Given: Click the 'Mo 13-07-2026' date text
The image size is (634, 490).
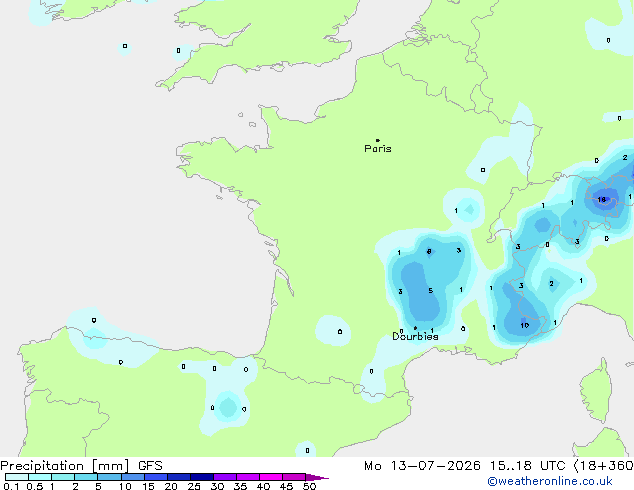Looking at the screenshot, I should point(422,466).
